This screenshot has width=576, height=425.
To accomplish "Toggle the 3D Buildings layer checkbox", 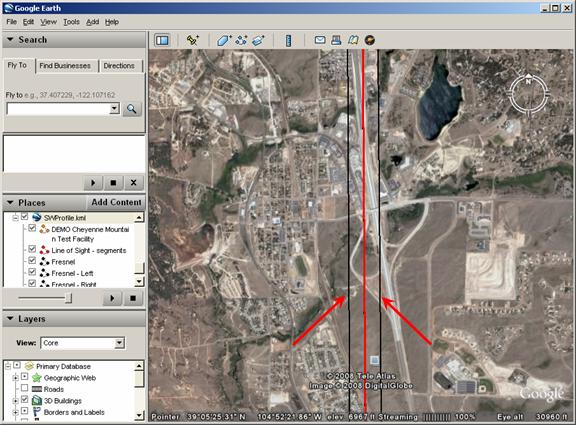I will click(x=24, y=399).
